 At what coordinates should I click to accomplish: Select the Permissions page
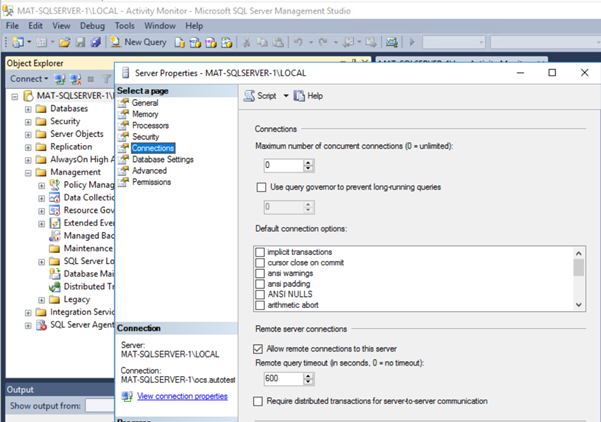coord(151,181)
